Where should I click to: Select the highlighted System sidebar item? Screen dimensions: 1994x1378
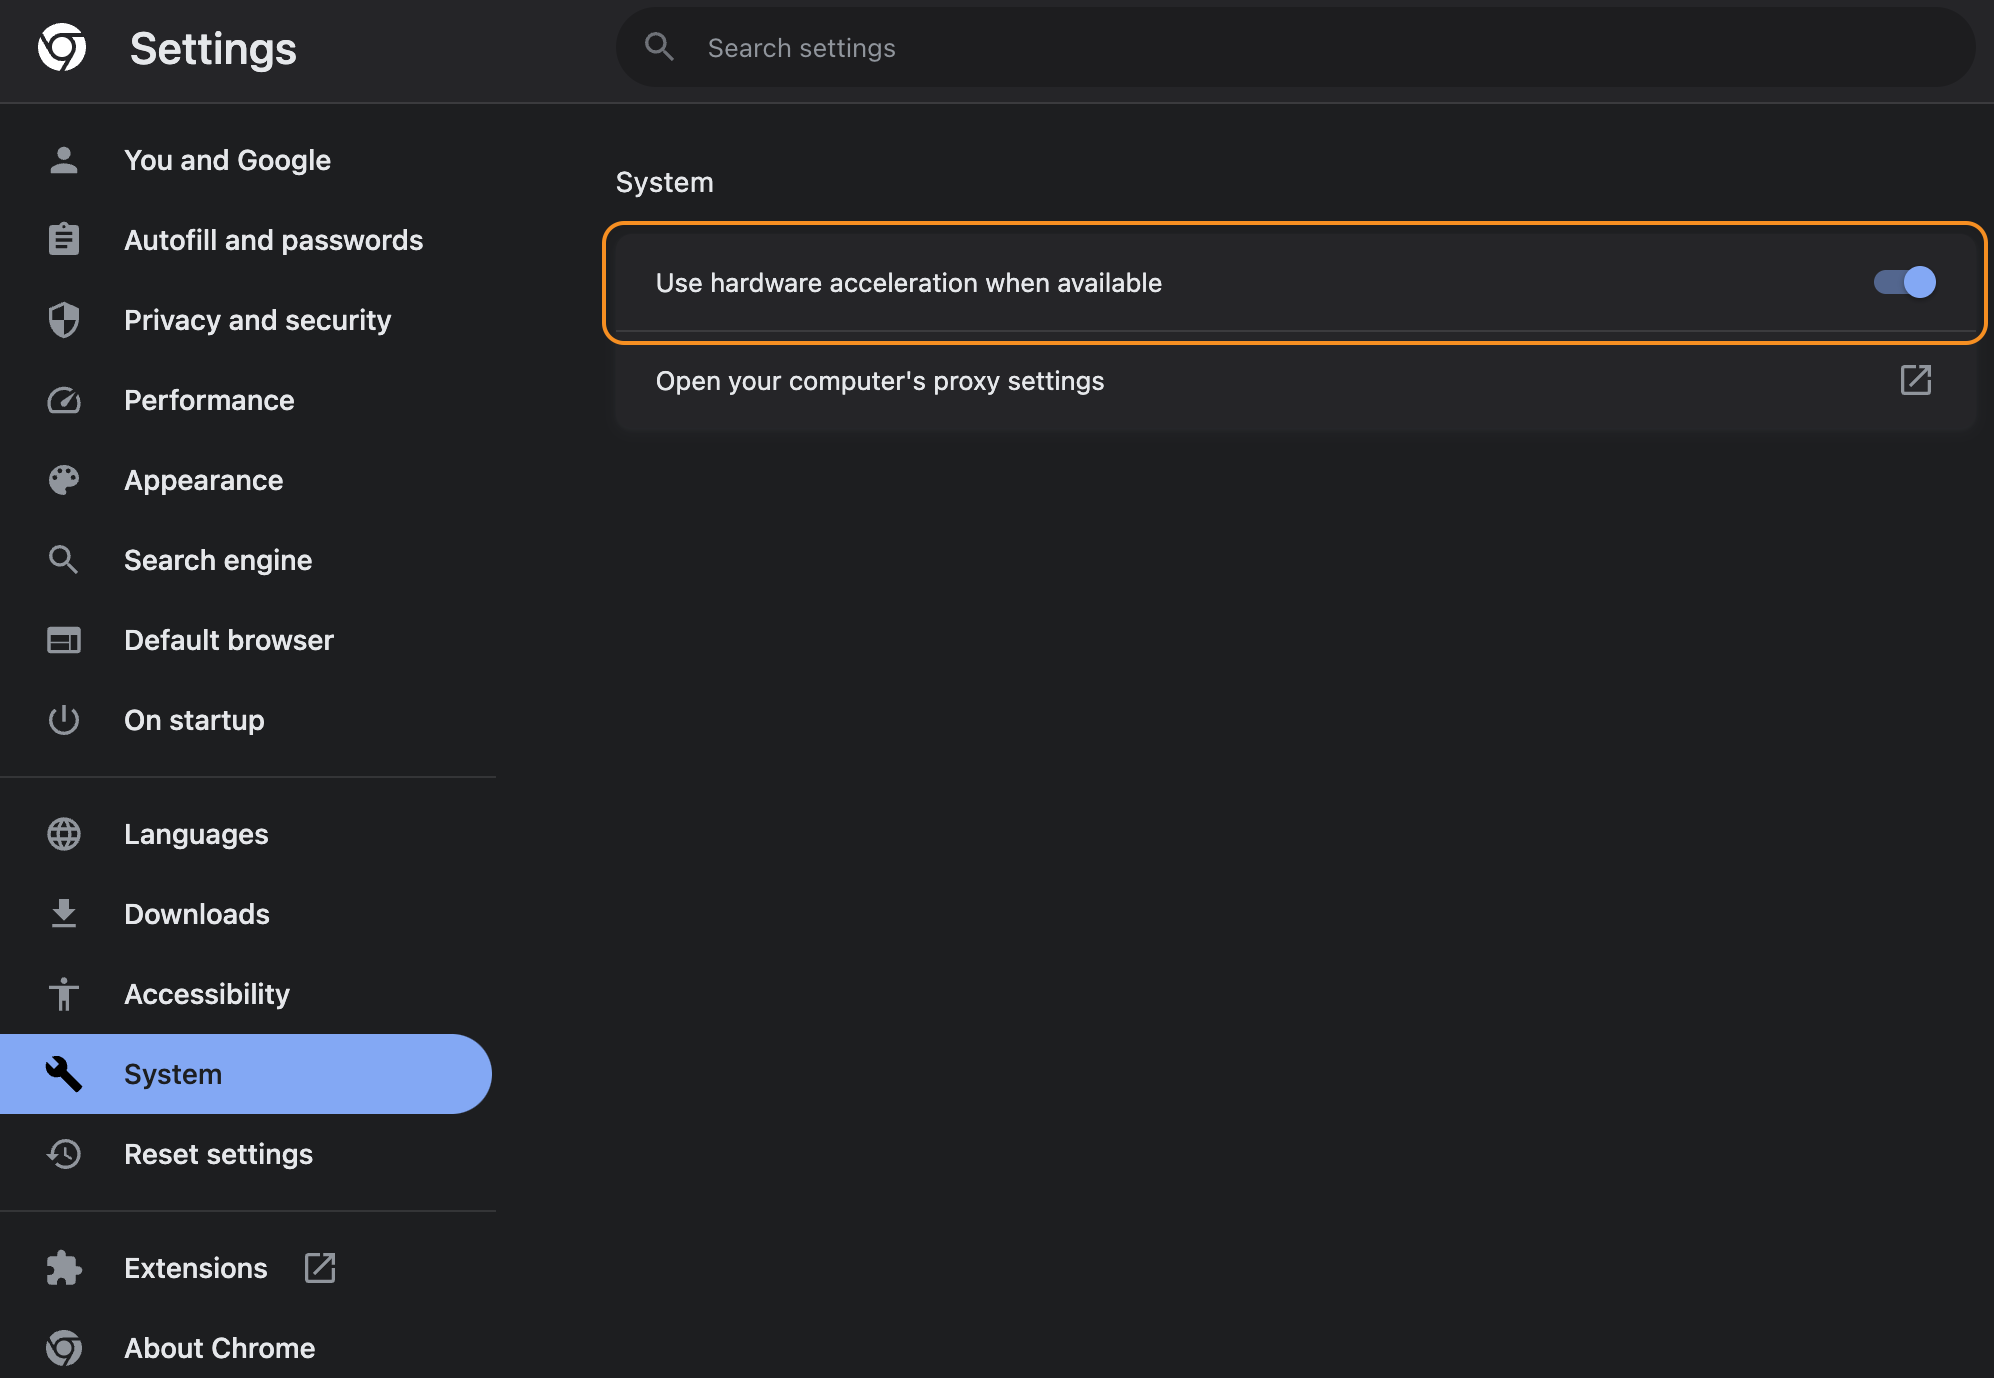245,1074
